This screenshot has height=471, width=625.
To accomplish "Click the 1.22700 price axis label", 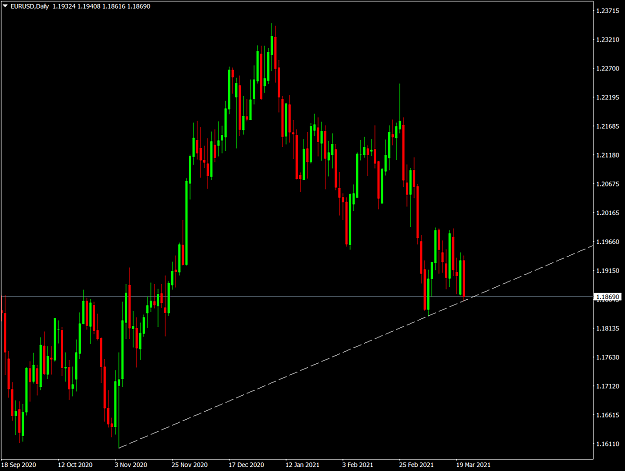I will tap(608, 69).
